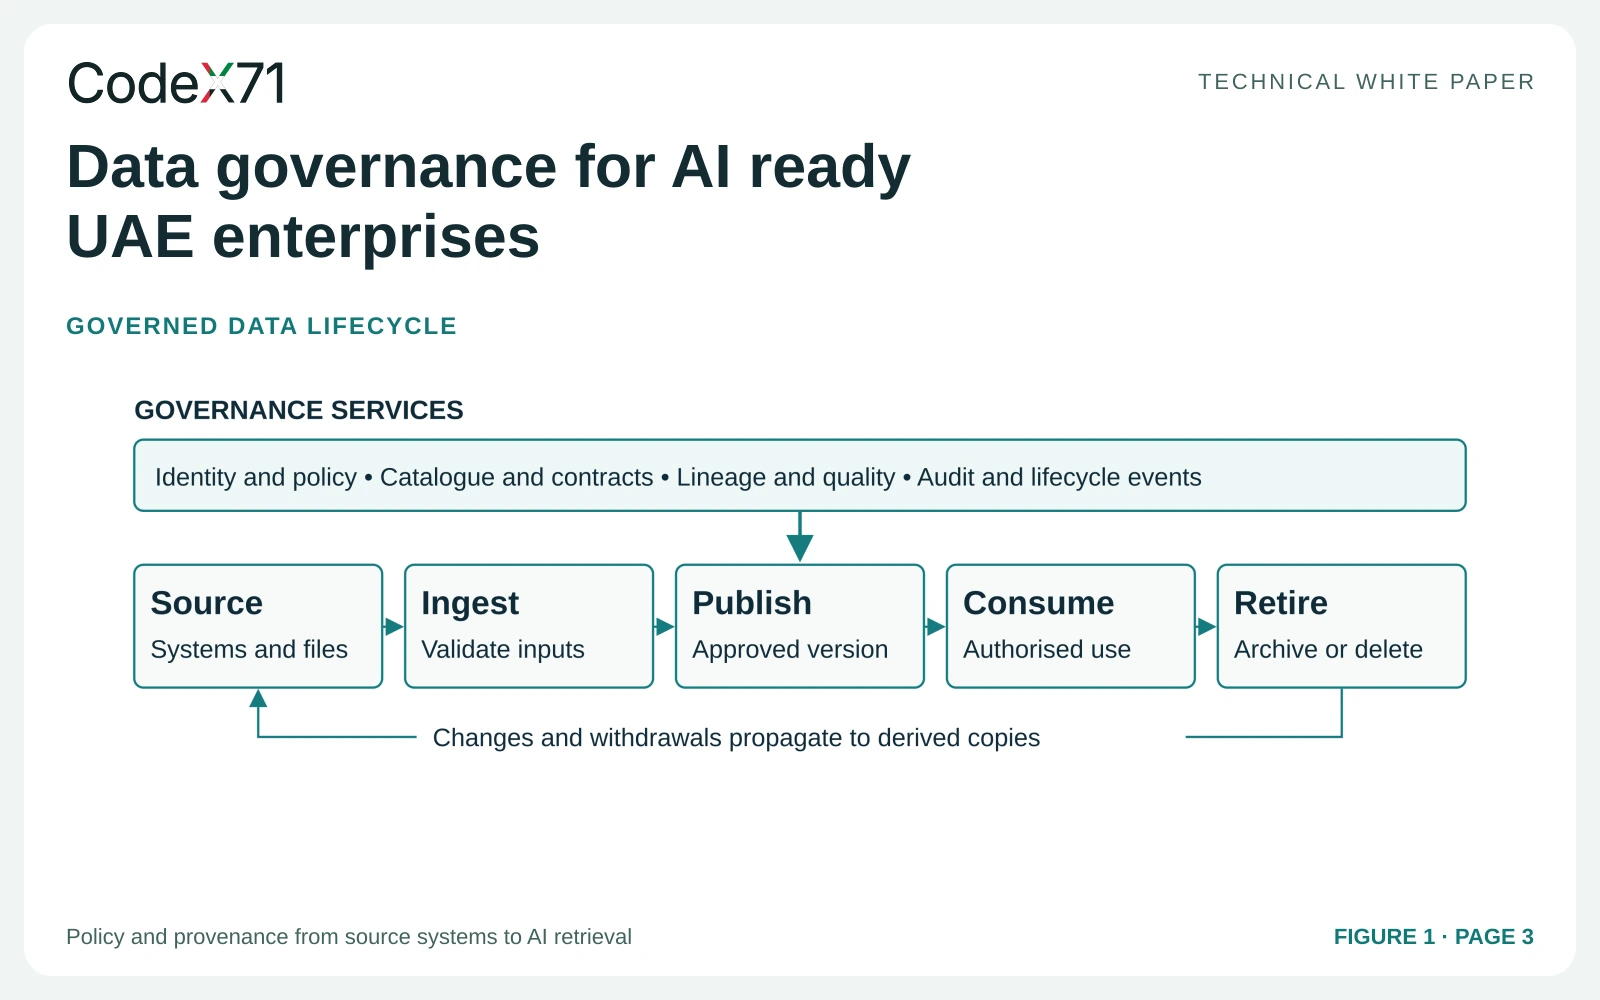
Task: Select the 'GOVERNED DATA LIFECYCLE' heading
Action: pyautogui.click(x=261, y=326)
